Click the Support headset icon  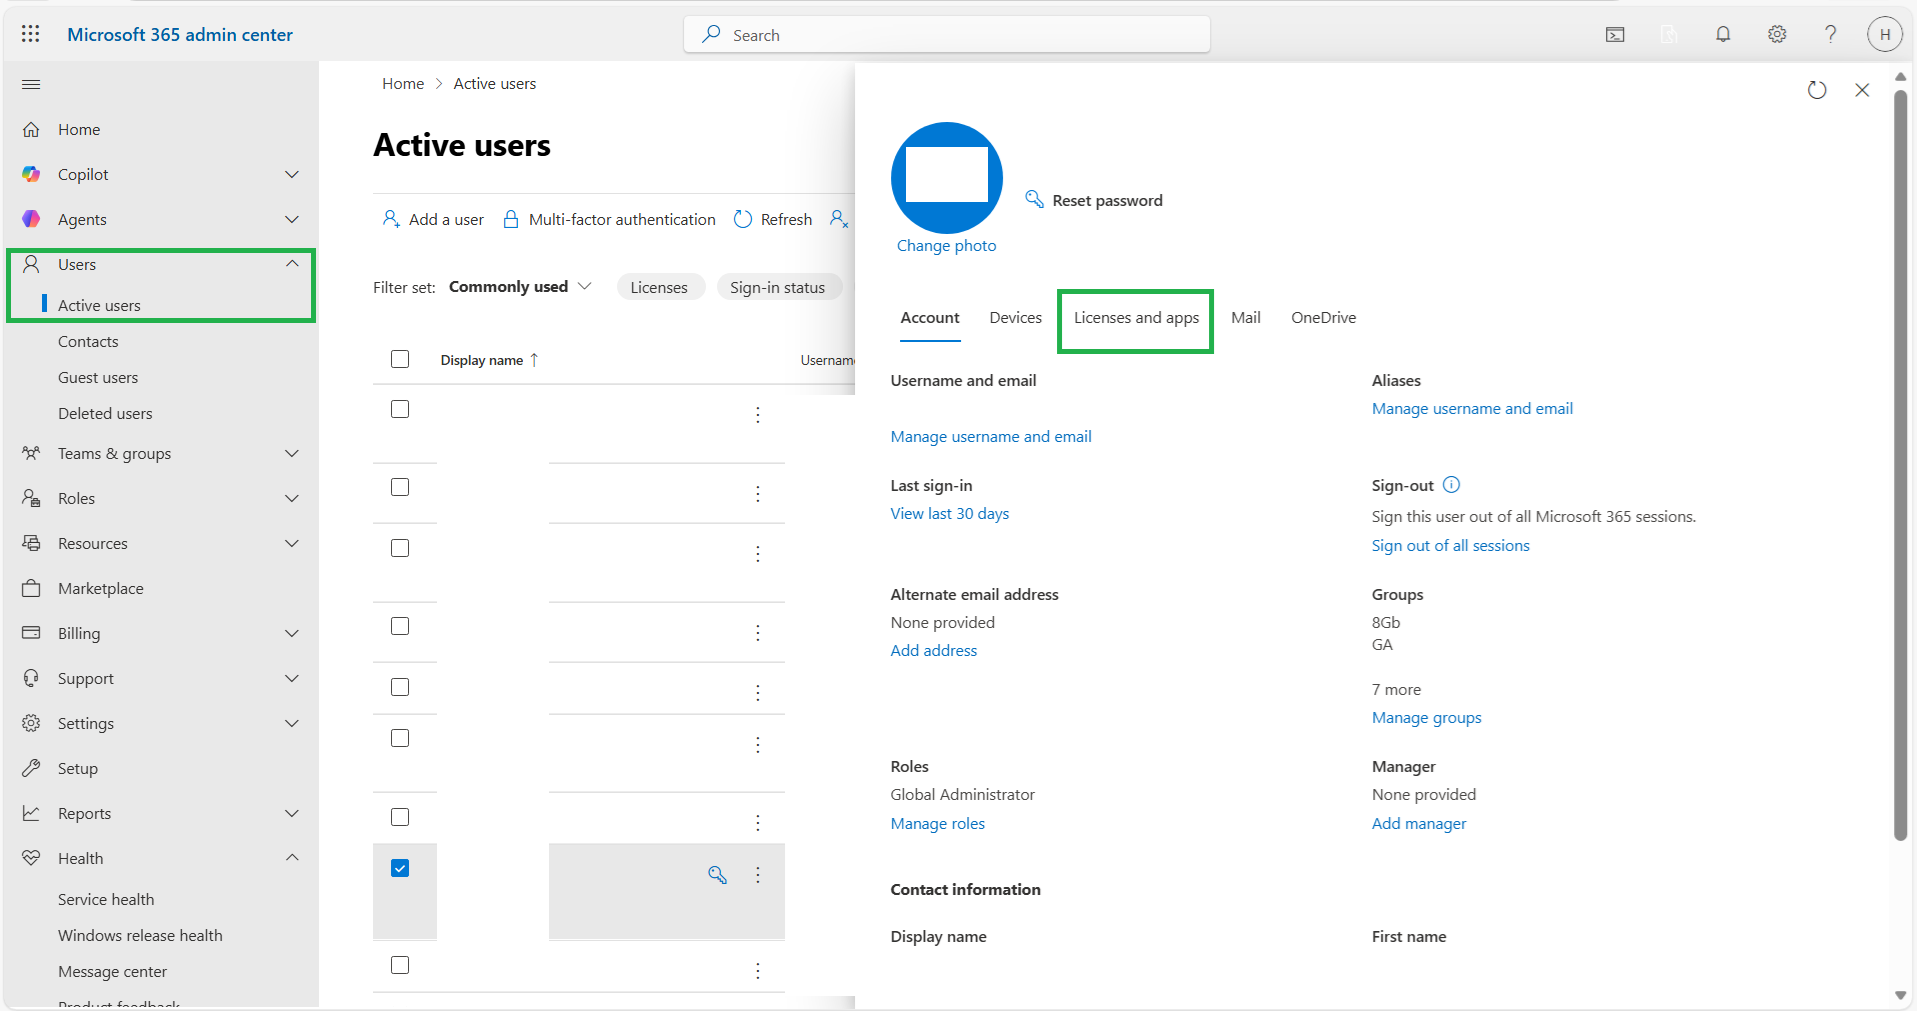[31, 678]
